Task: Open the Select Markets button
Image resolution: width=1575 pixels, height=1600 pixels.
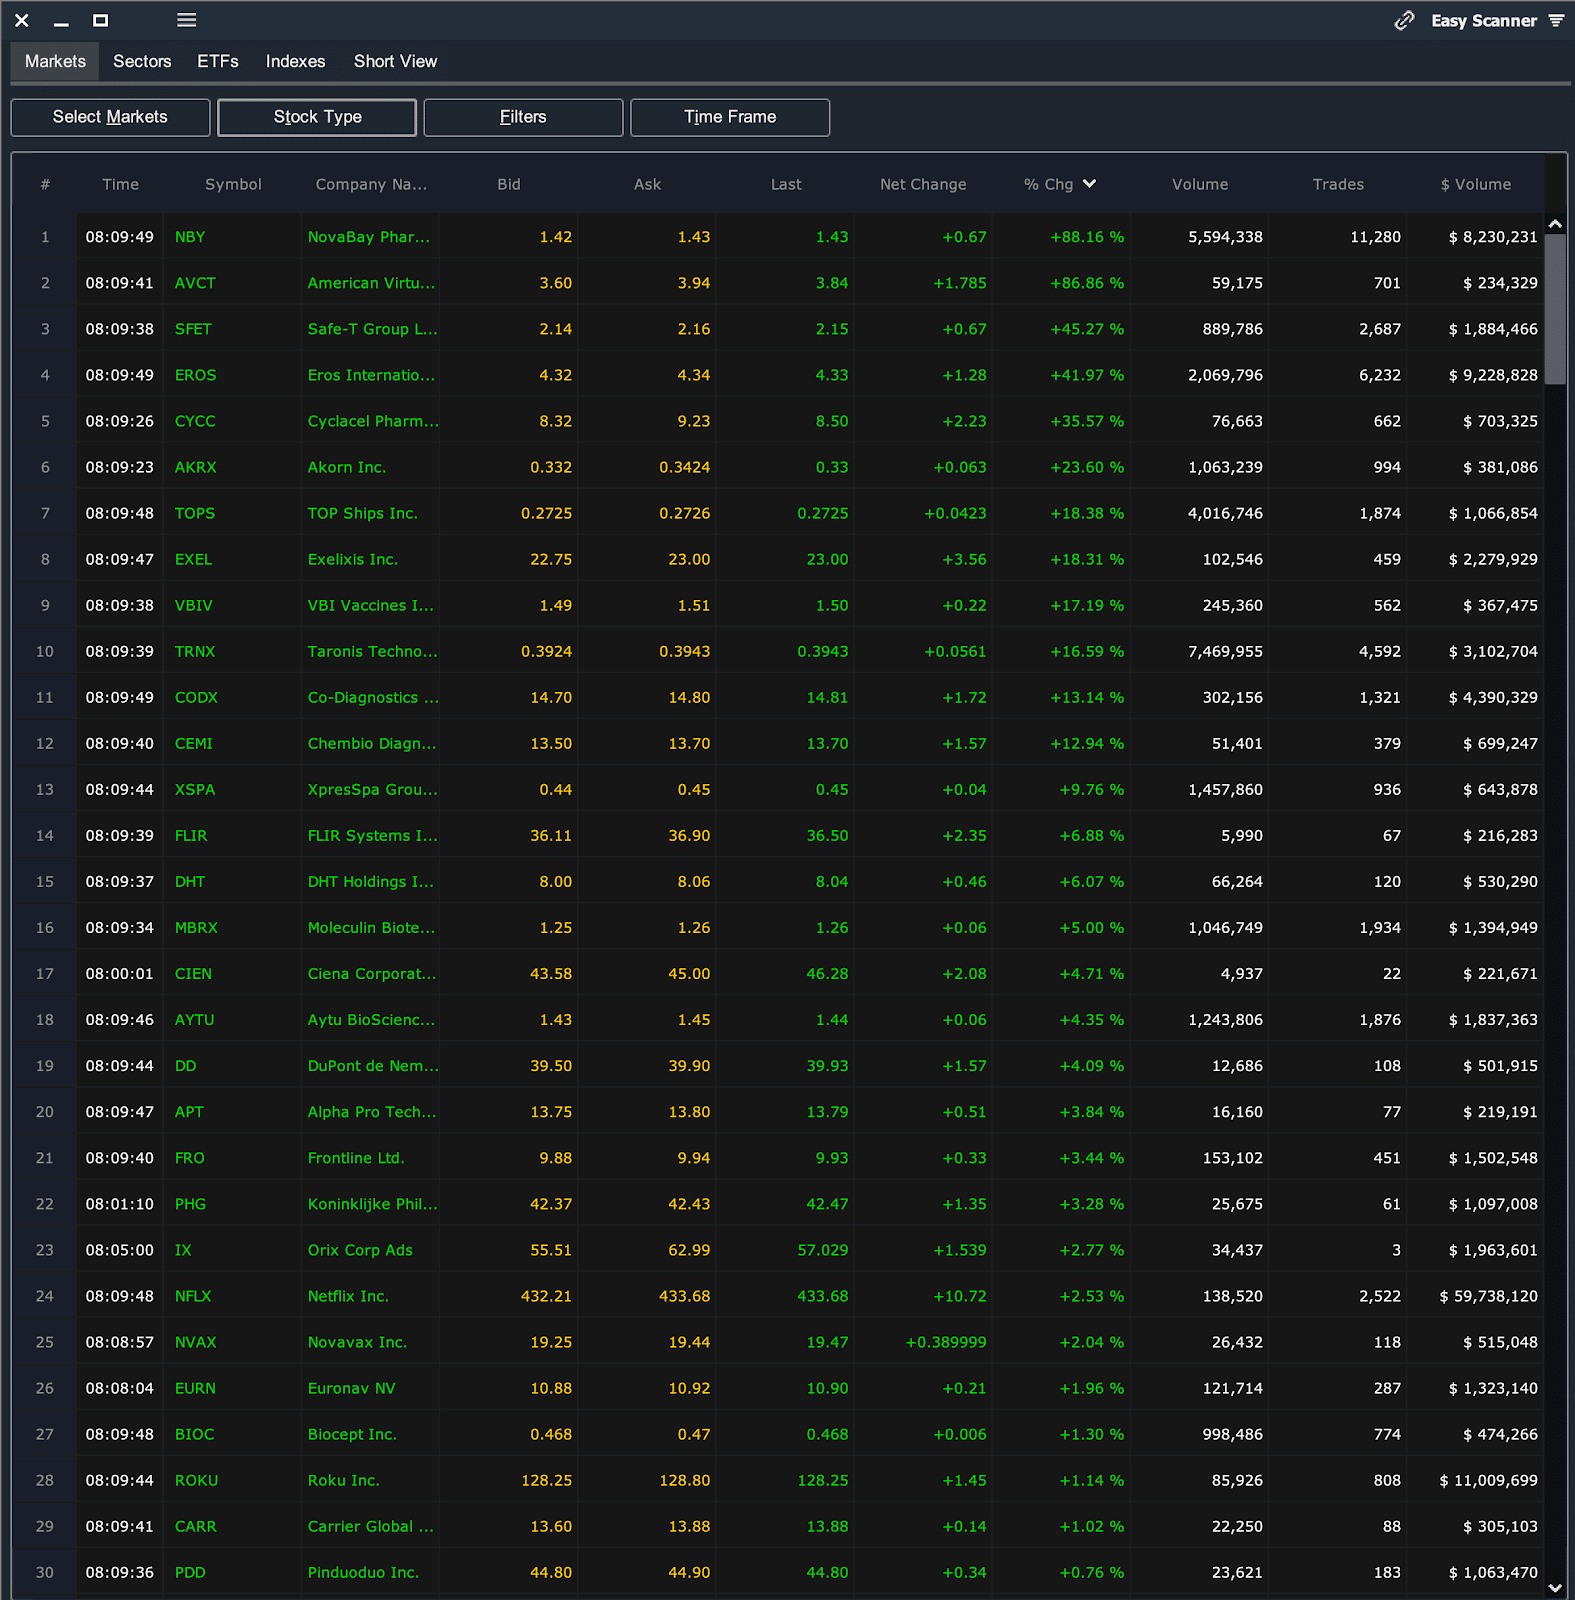Action: 110,117
